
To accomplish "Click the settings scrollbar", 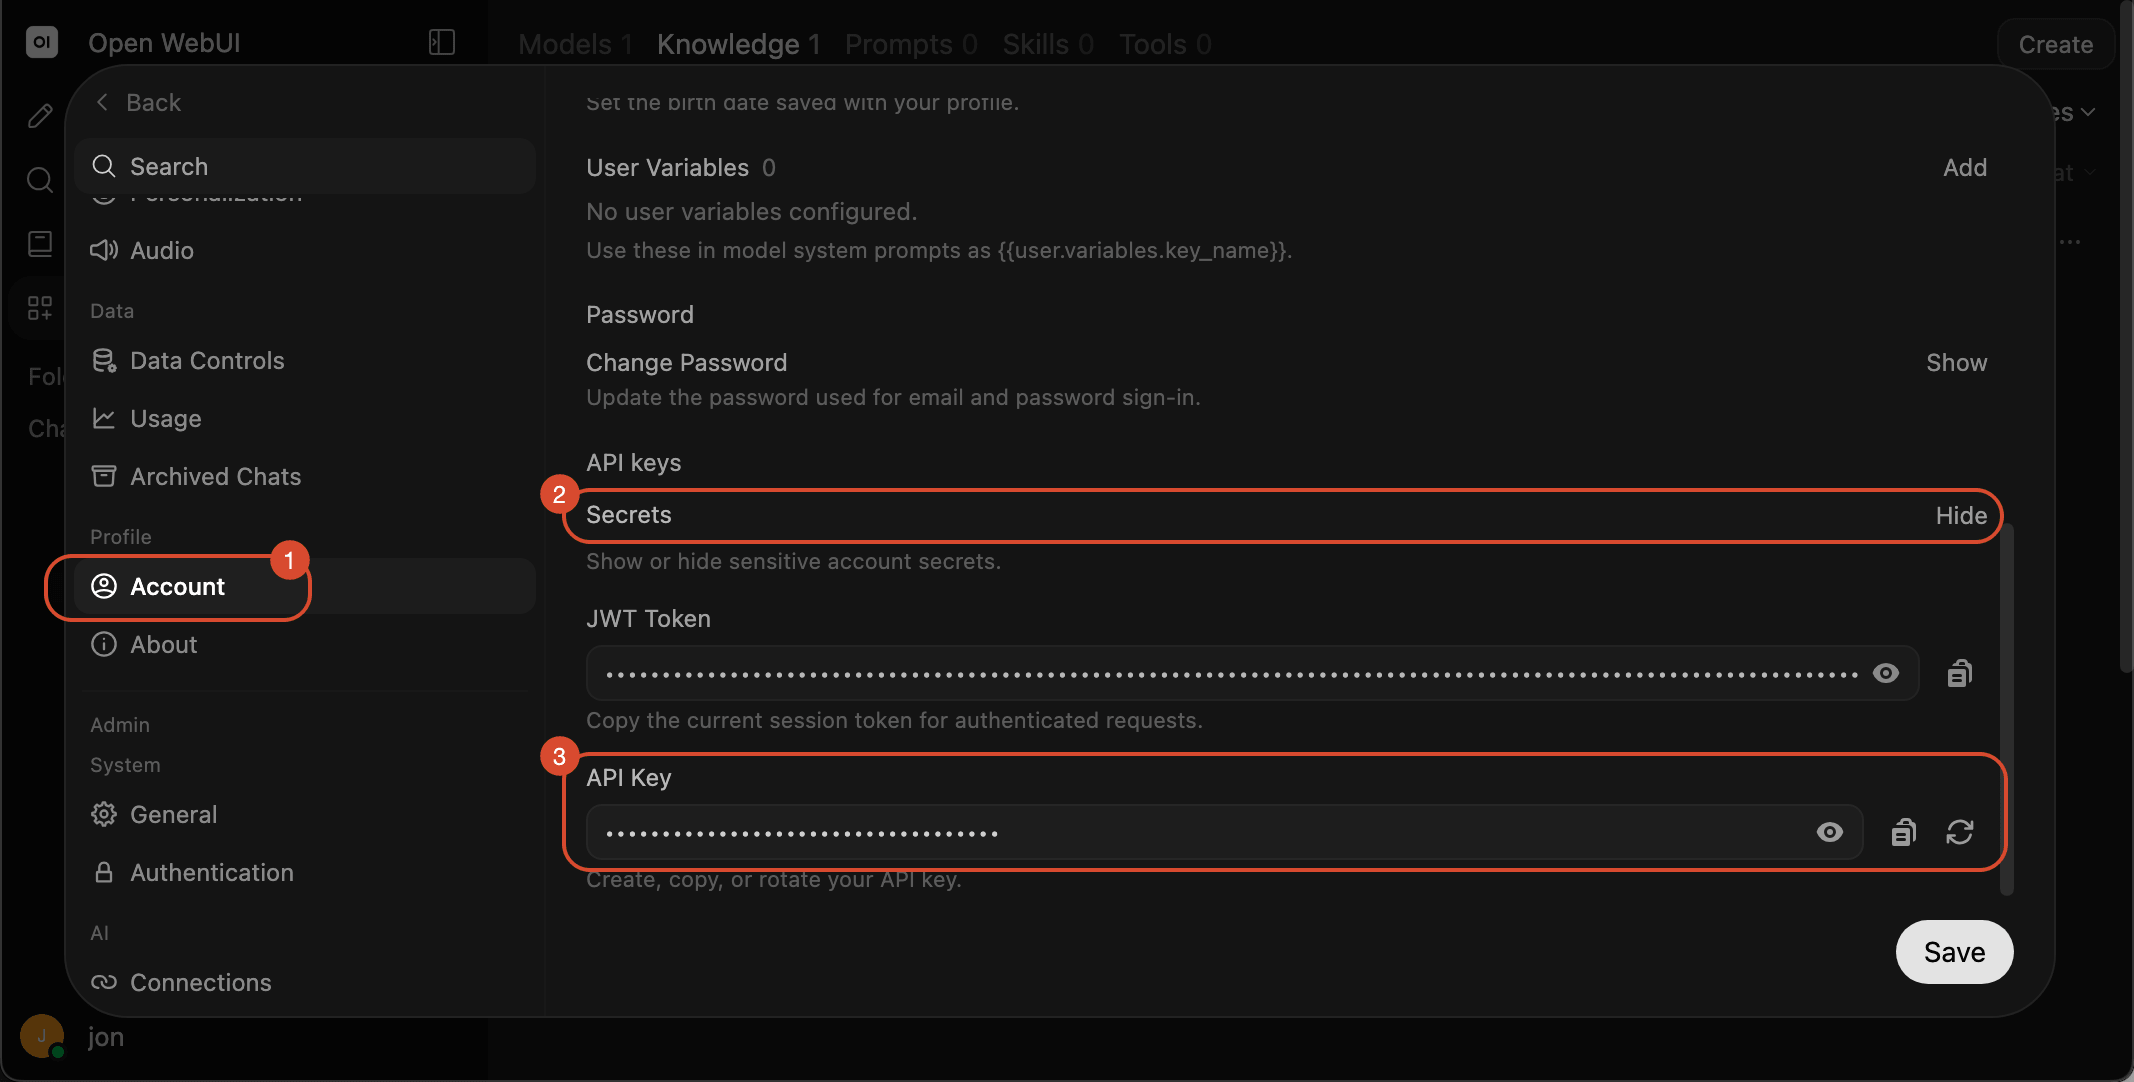I will pyautogui.click(x=2006, y=710).
